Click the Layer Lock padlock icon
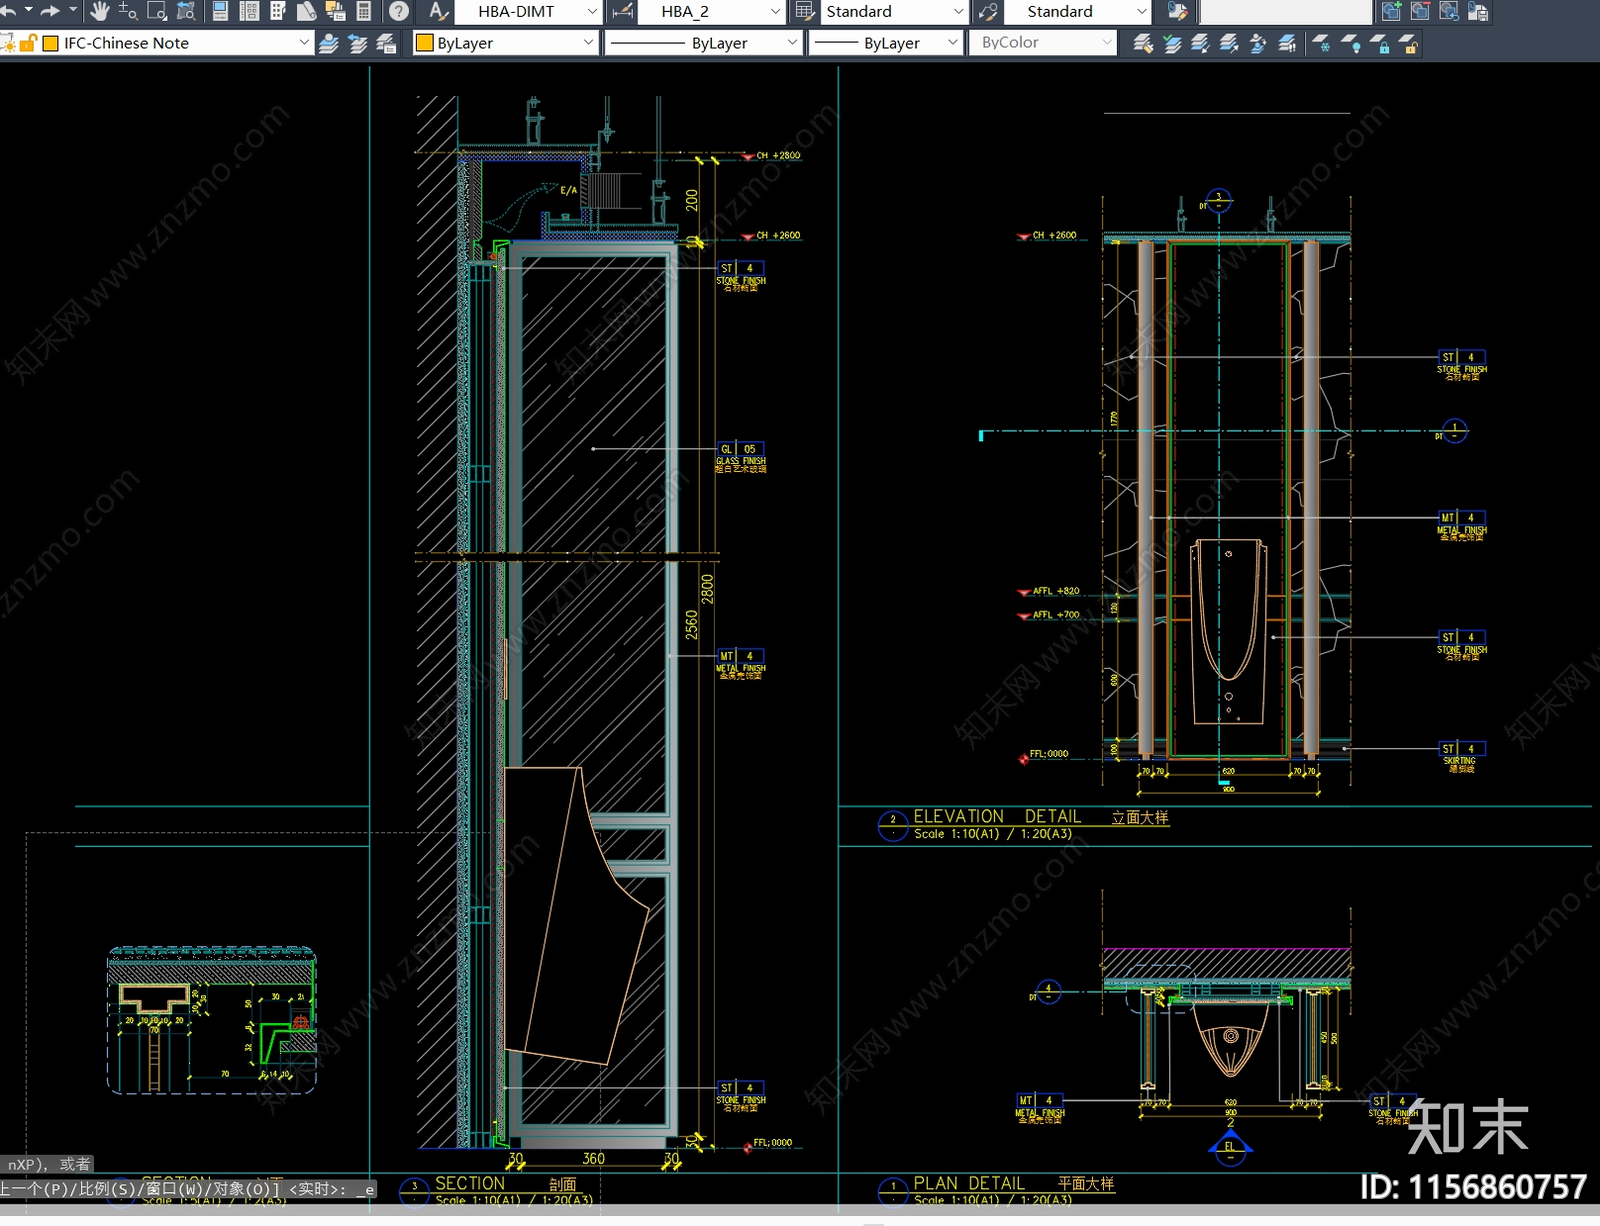Screen dimensions: 1600x1226 (x=1380, y=43)
